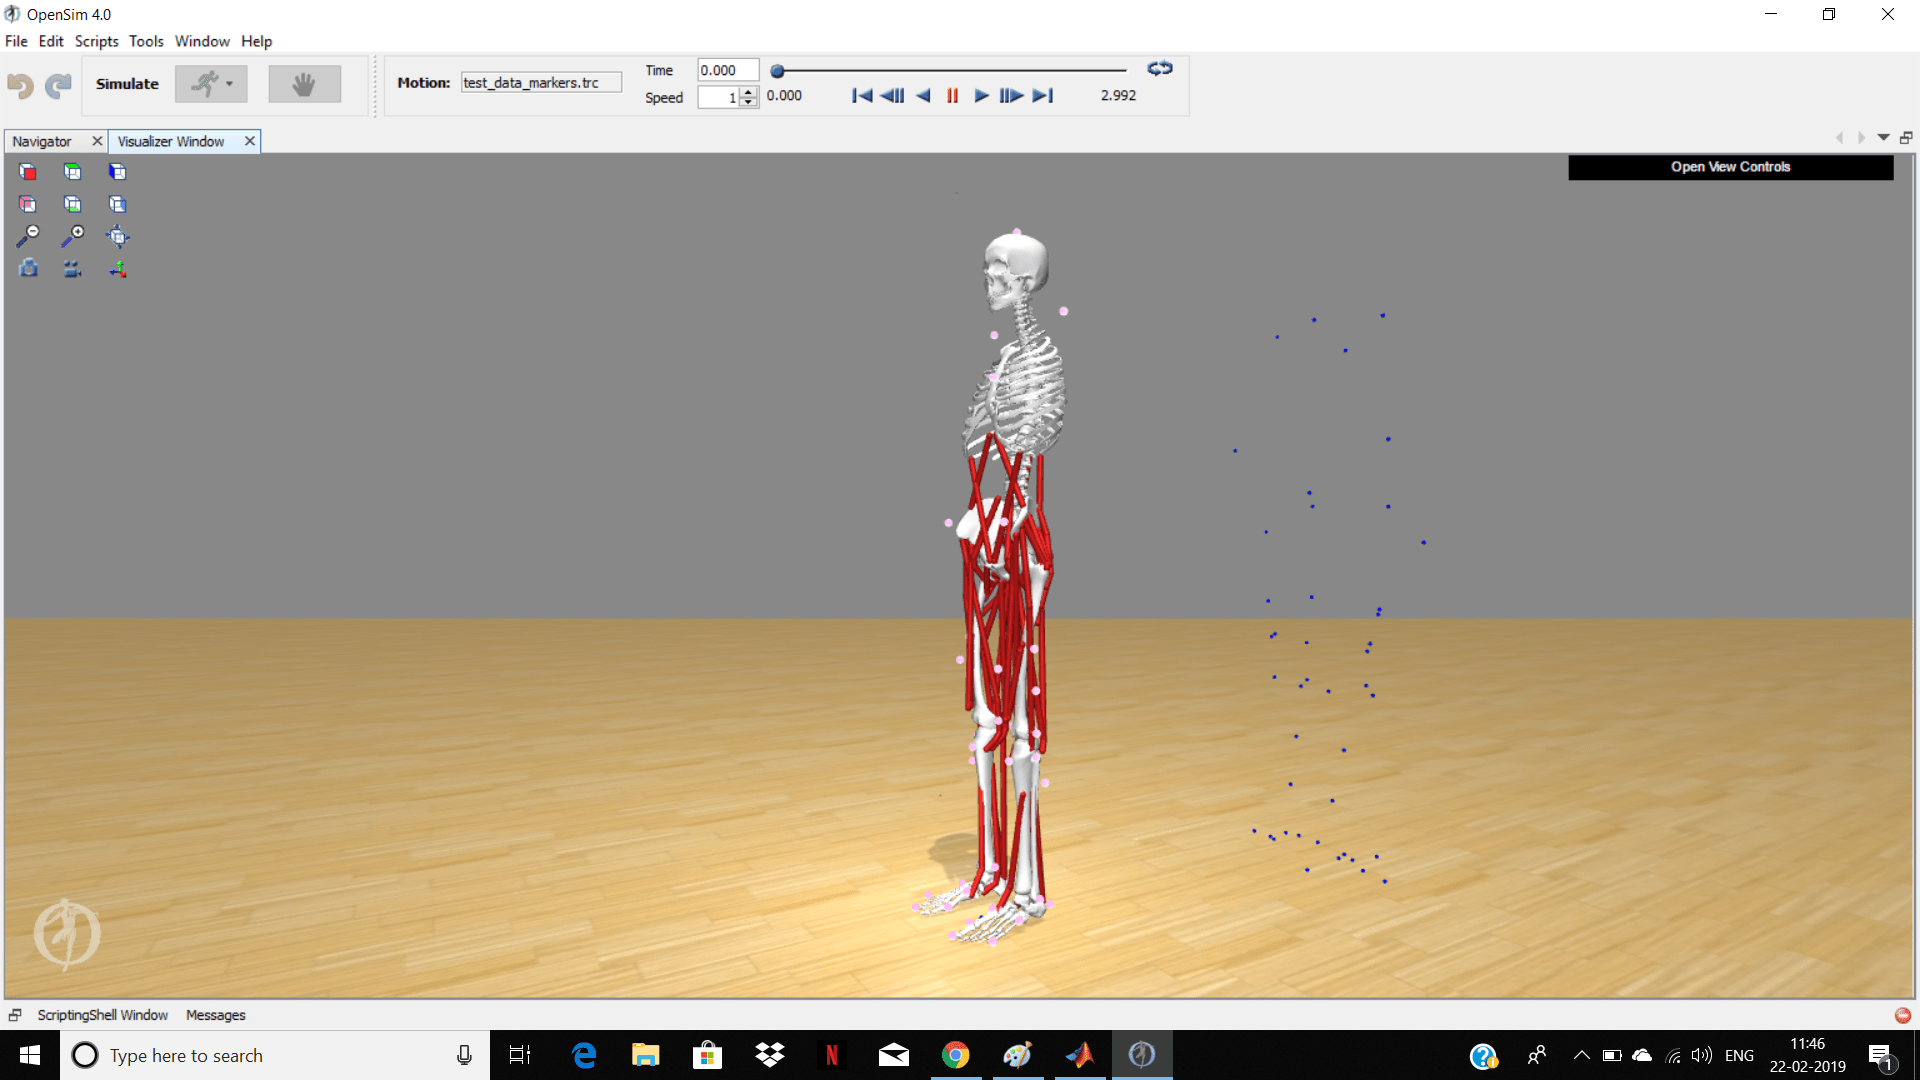This screenshot has height=1080, width=1920.
Task: Click the Time input field
Action: point(728,70)
